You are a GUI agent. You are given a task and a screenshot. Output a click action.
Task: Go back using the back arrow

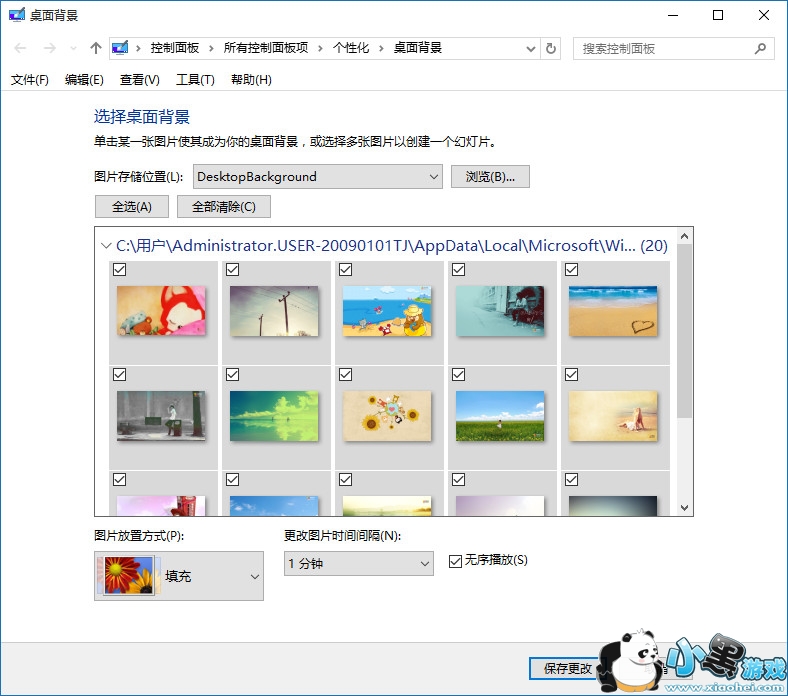[20, 48]
